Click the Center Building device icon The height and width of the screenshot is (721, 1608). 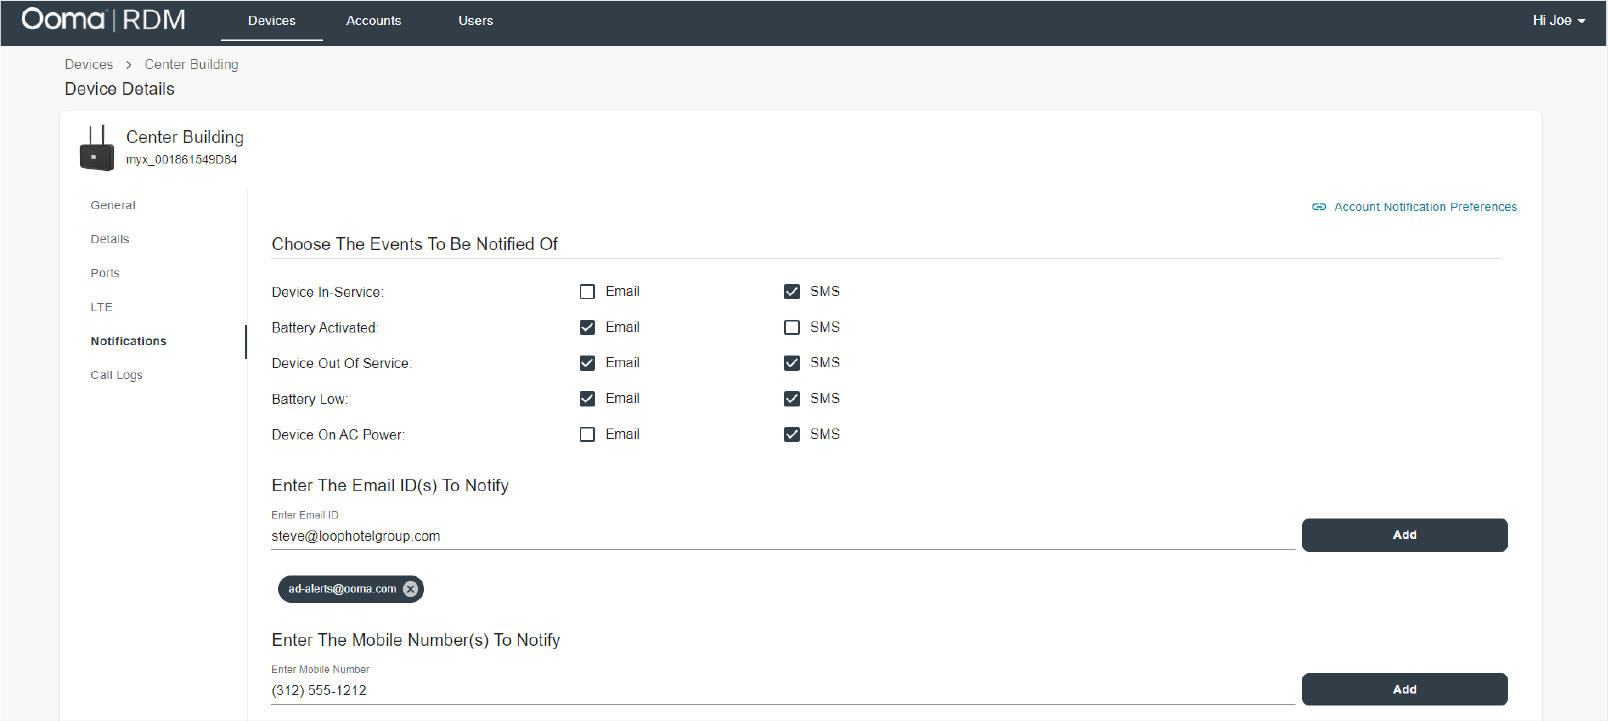point(96,148)
